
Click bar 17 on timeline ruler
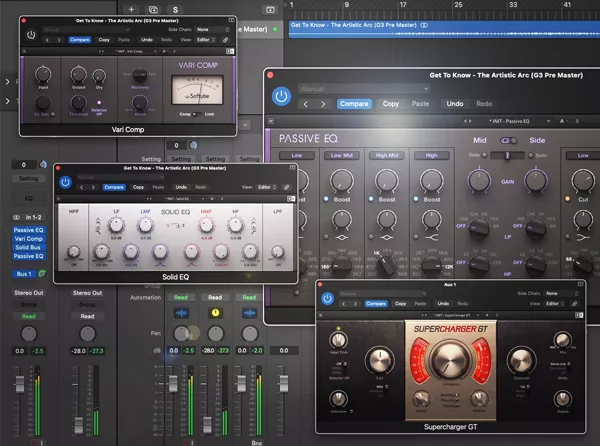point(403,5)
